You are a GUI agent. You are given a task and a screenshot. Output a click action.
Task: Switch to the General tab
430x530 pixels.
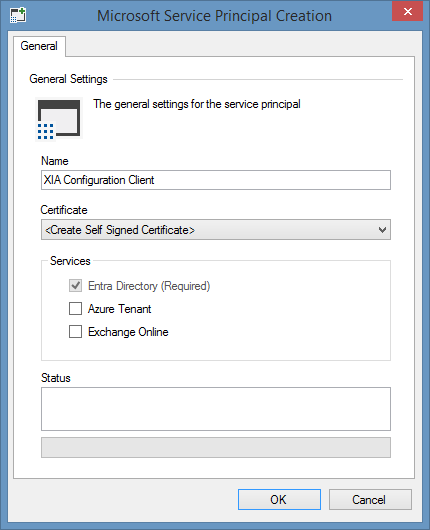tap(39, 46)
